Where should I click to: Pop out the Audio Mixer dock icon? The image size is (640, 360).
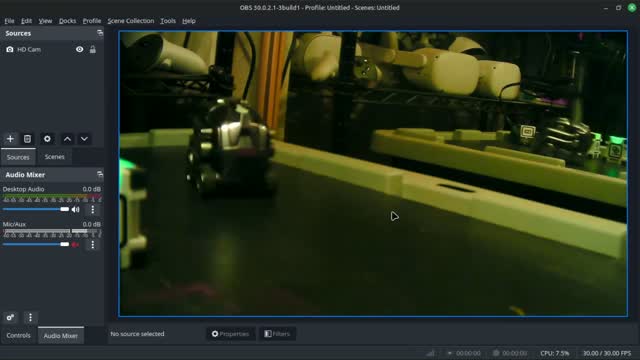click(x=100, y=175)
